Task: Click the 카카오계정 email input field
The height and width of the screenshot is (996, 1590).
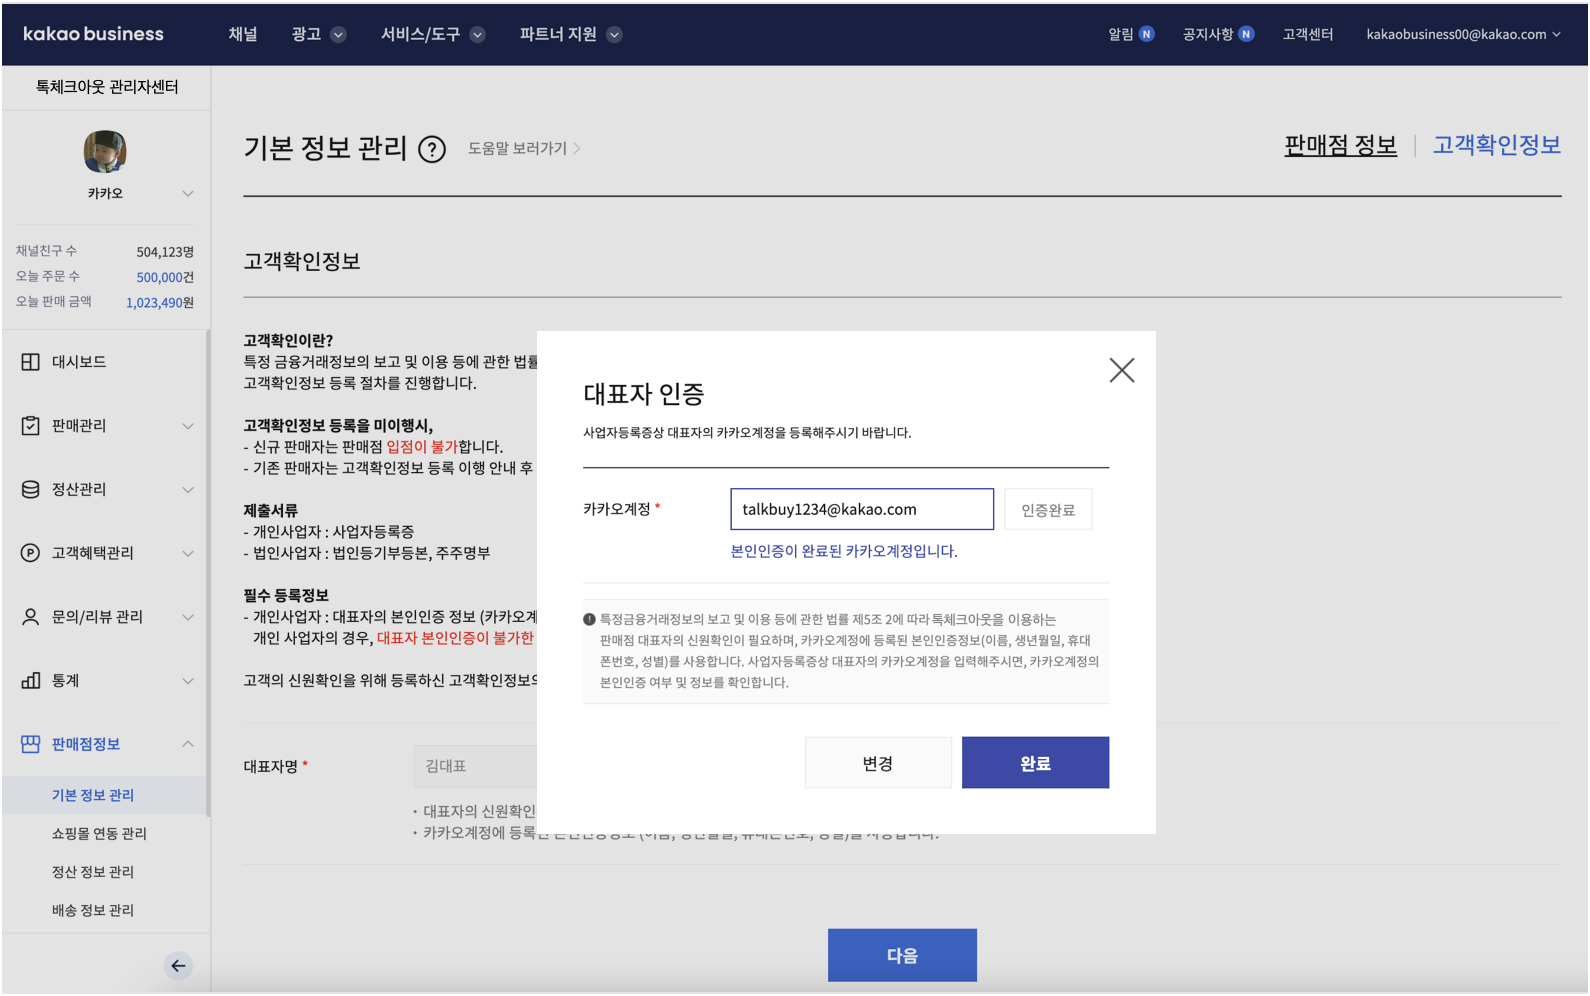Action: click(861, 509)
